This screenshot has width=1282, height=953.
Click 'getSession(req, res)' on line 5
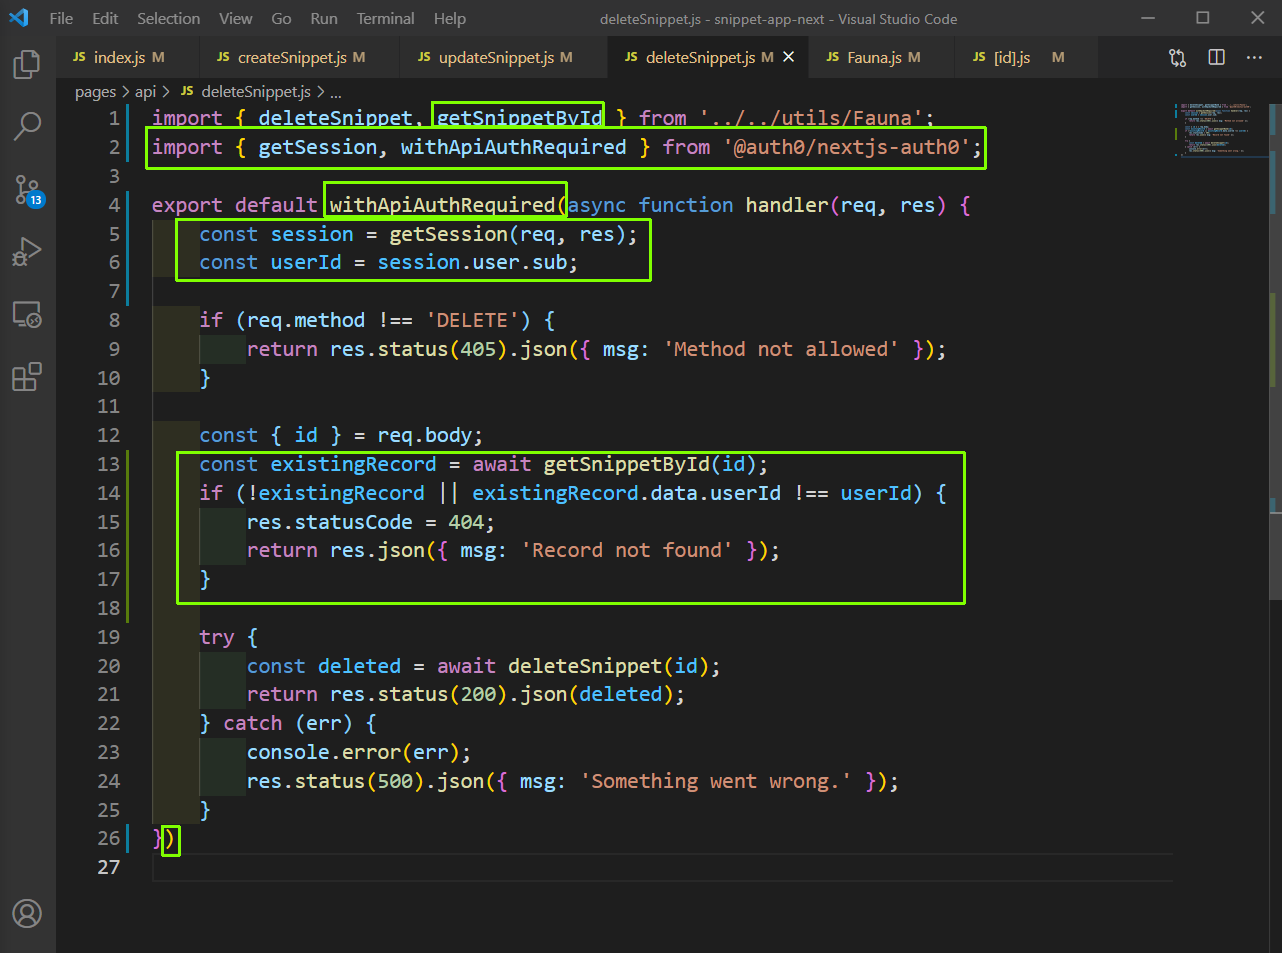pyautogui.click(x=507, y=234)
